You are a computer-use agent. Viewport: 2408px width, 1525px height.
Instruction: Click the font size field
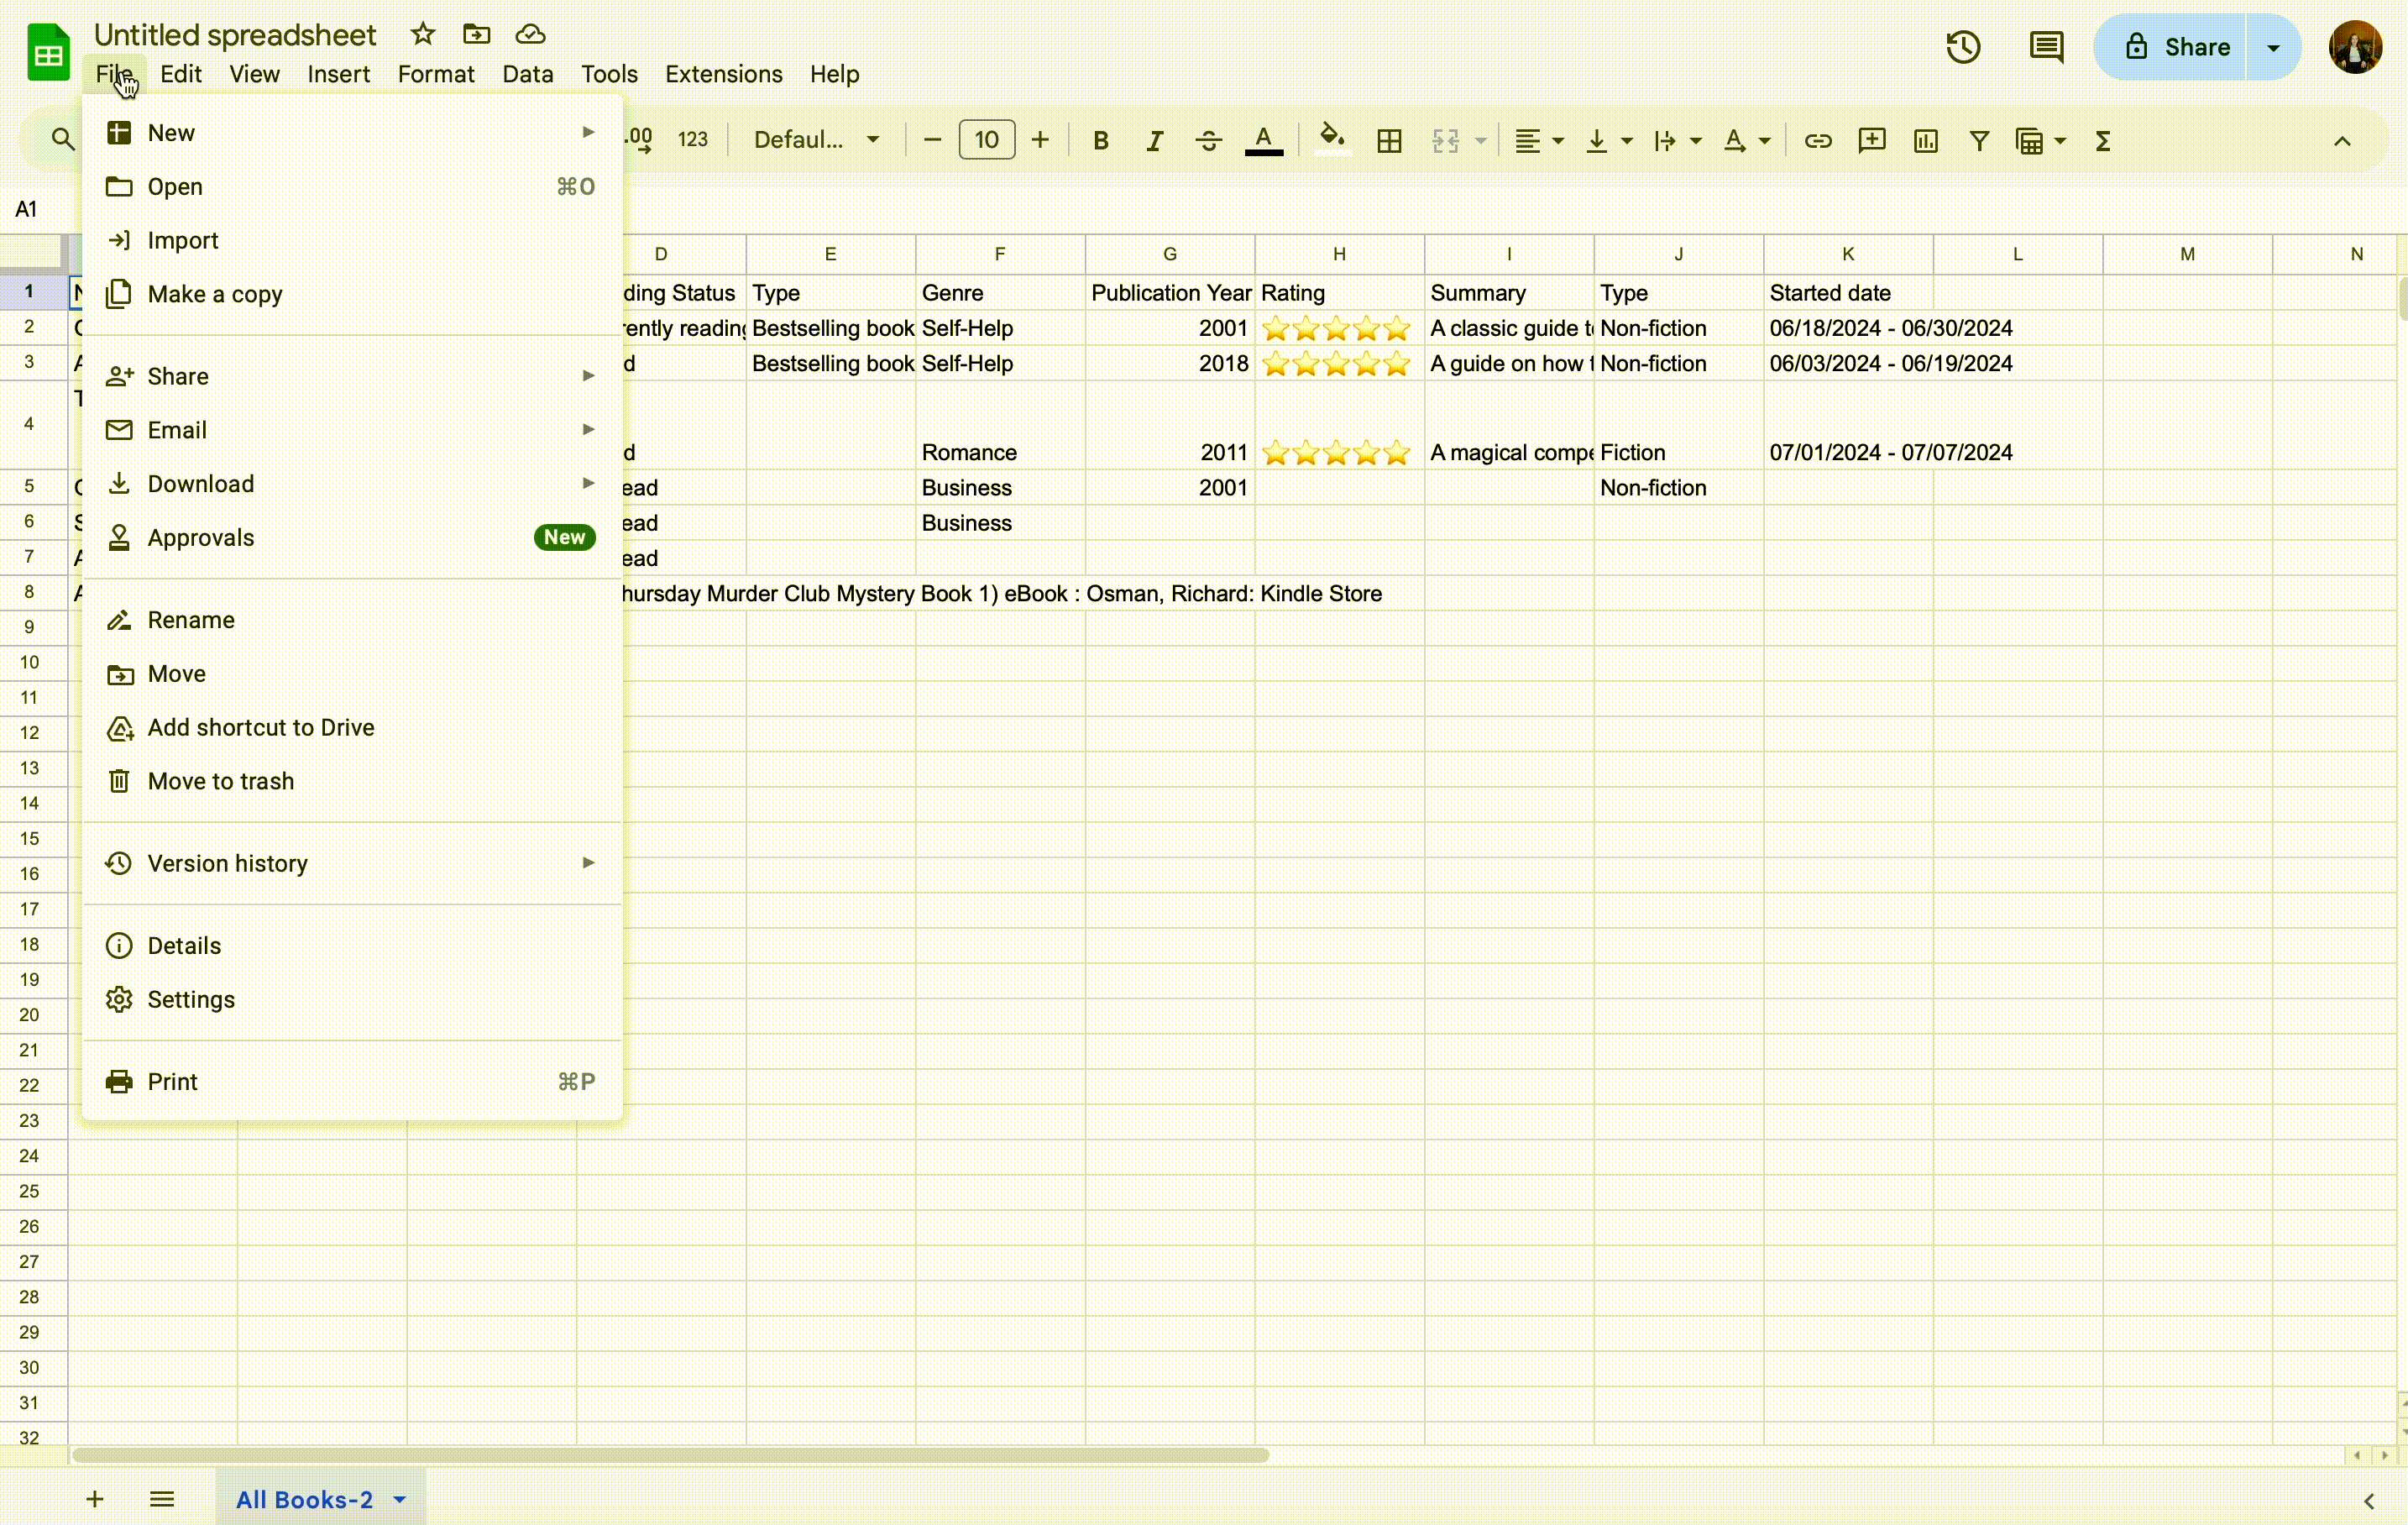tap(986, 140)
